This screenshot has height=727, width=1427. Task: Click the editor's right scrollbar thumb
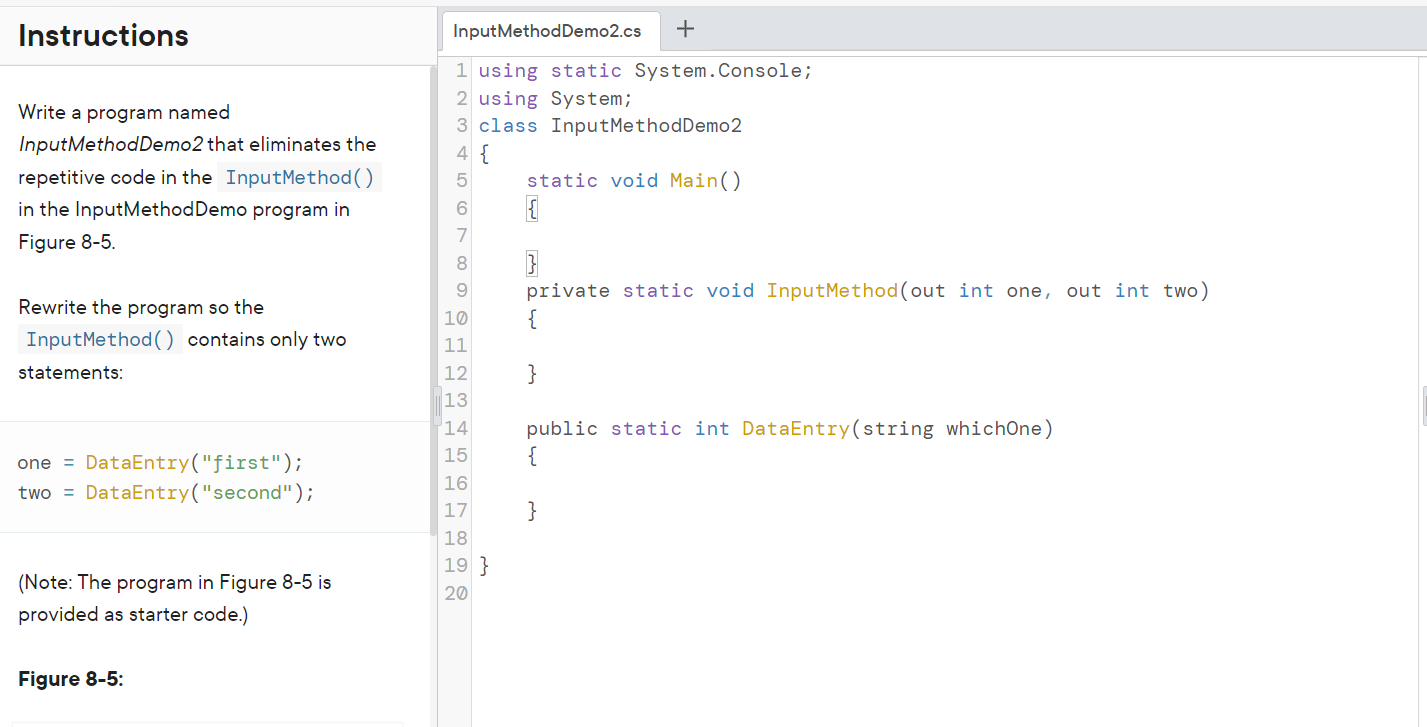point(1421,405)
